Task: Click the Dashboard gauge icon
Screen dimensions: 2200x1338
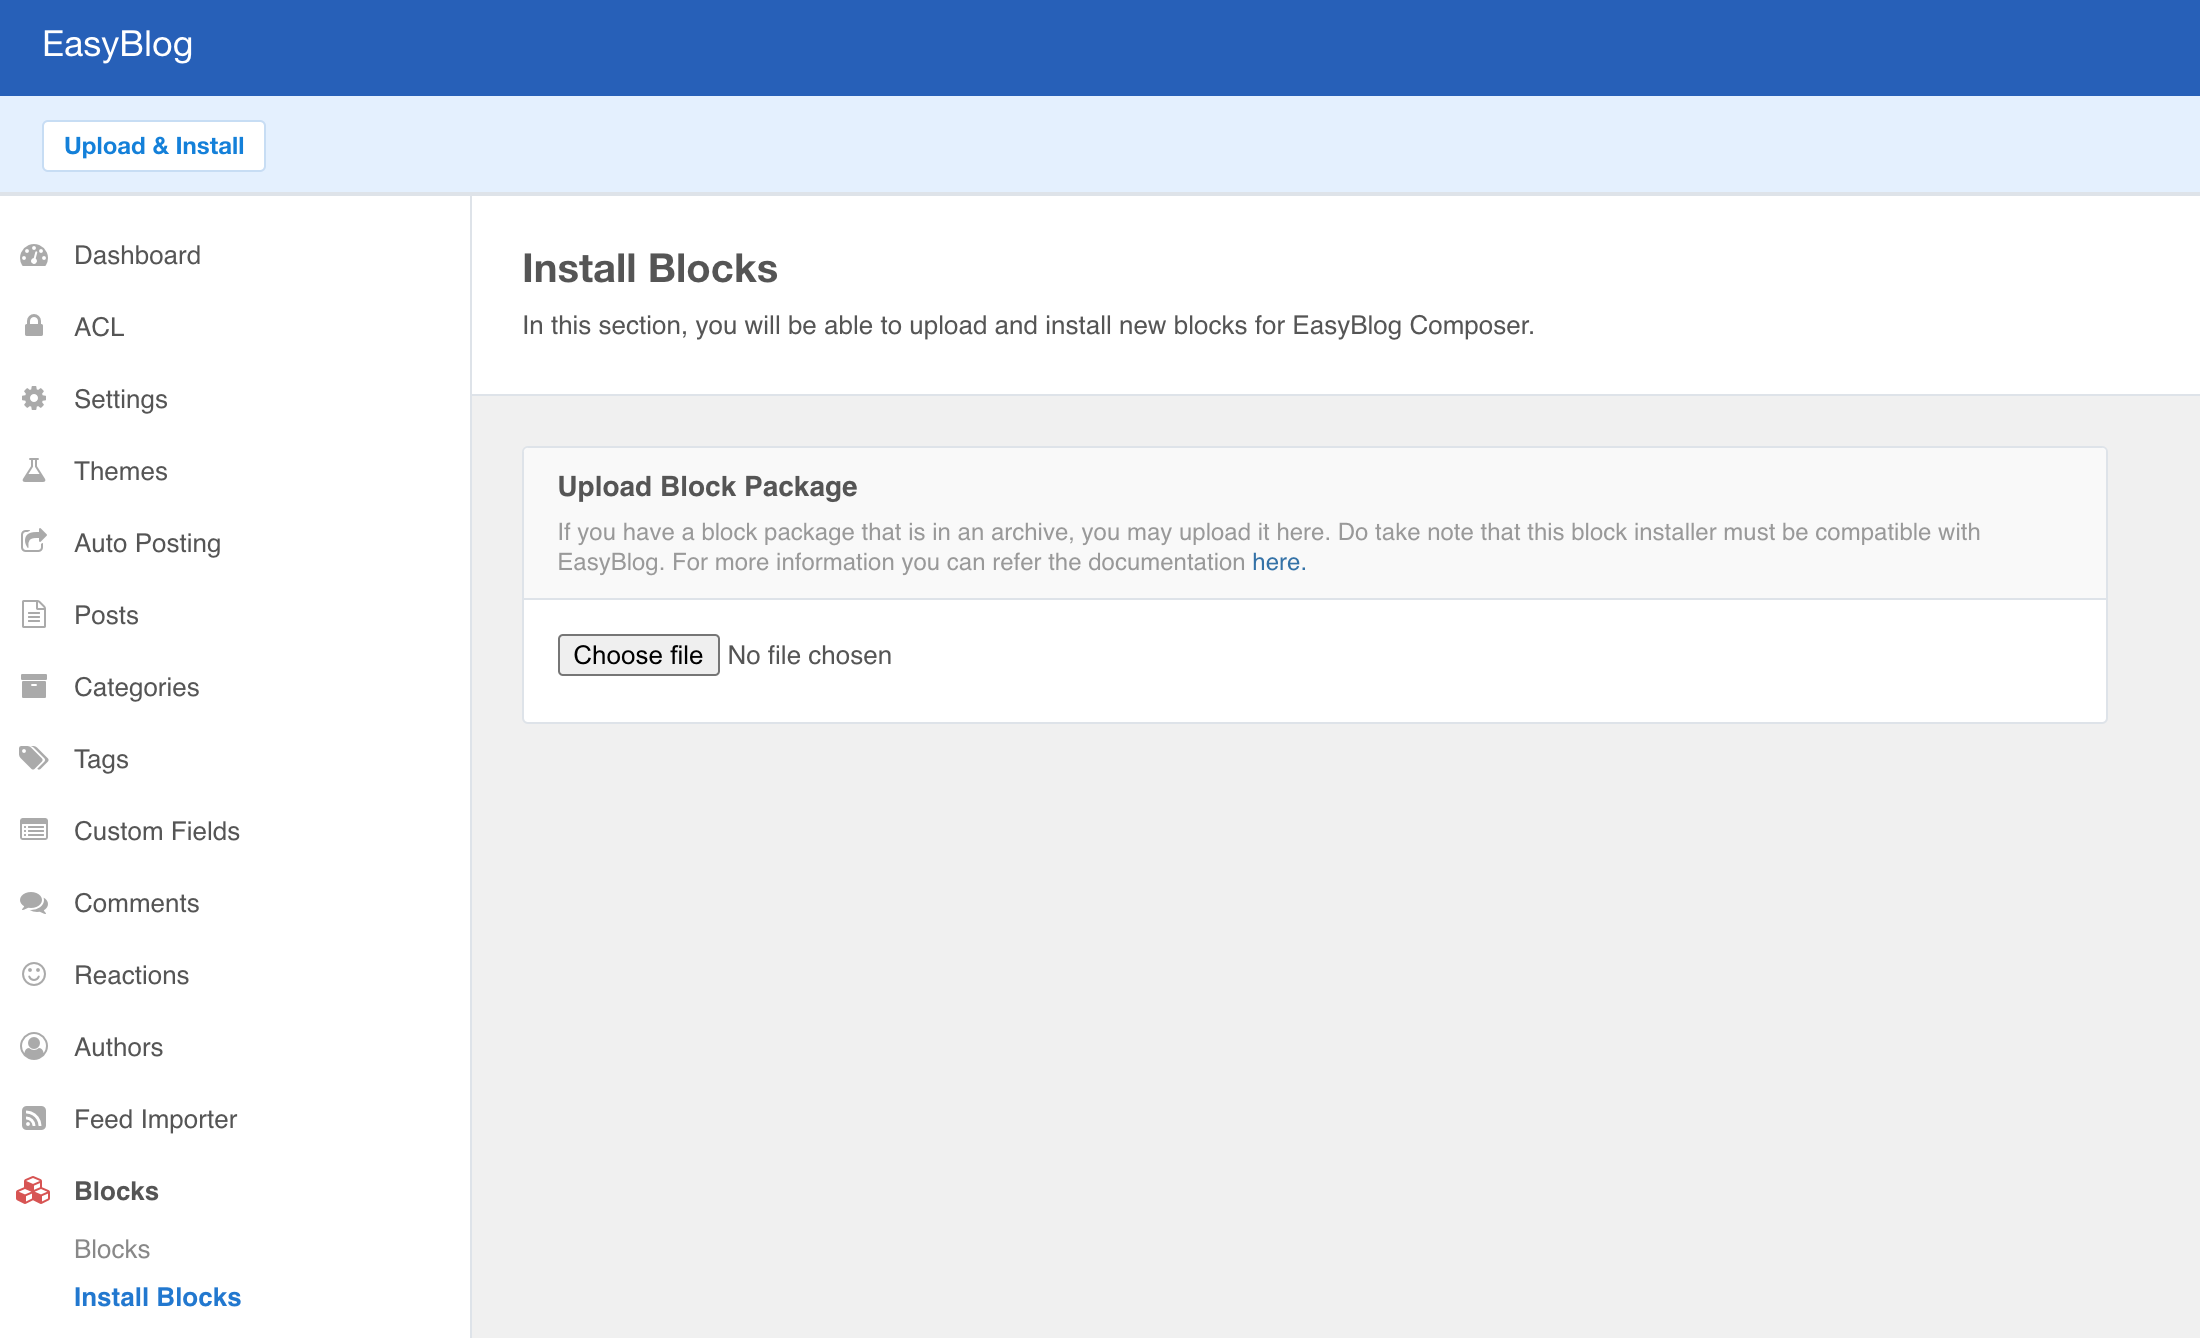Action: pos(34,255)
